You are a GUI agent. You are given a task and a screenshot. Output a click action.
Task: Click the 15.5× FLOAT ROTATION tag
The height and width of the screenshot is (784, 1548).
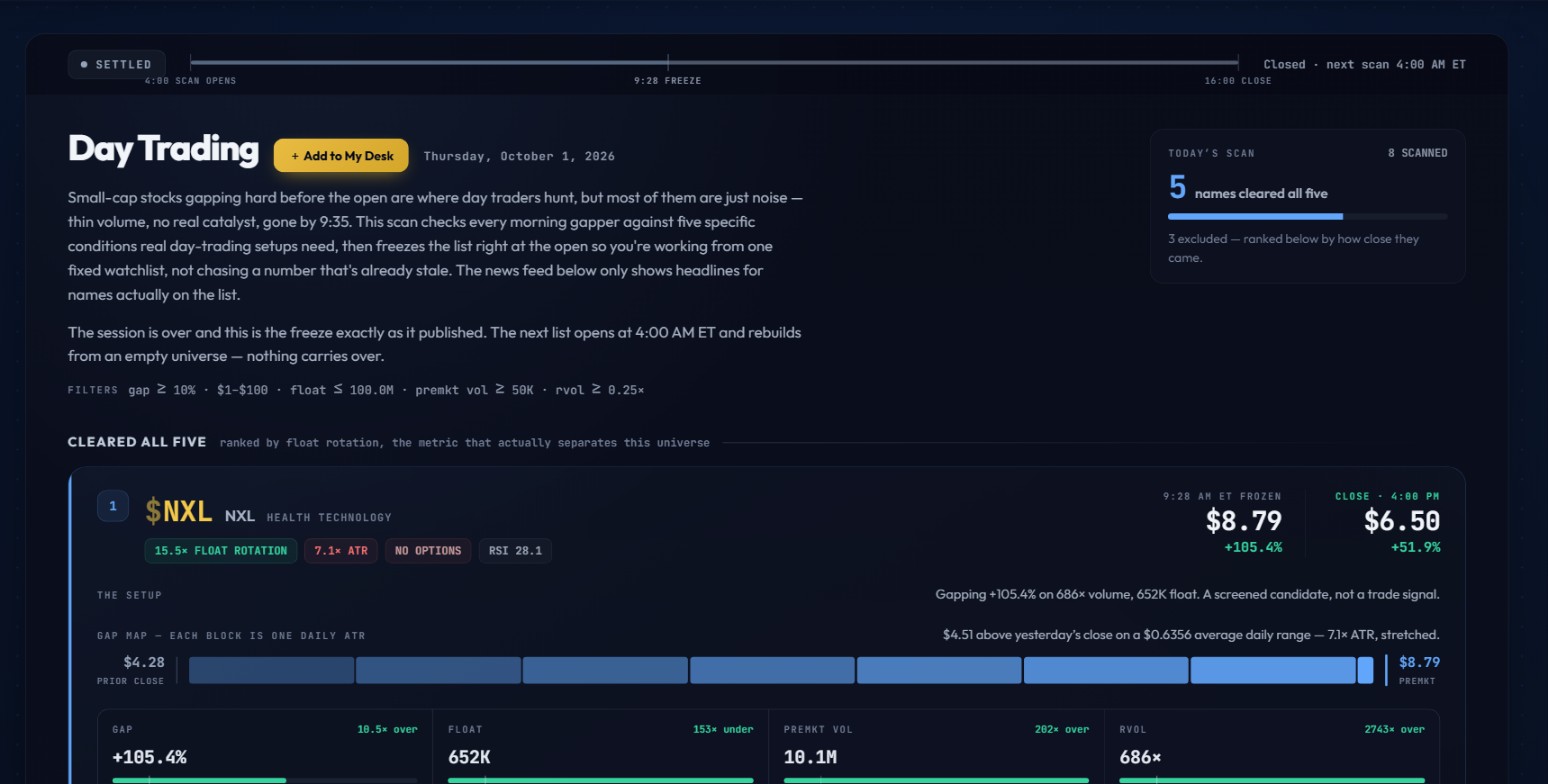221,551
